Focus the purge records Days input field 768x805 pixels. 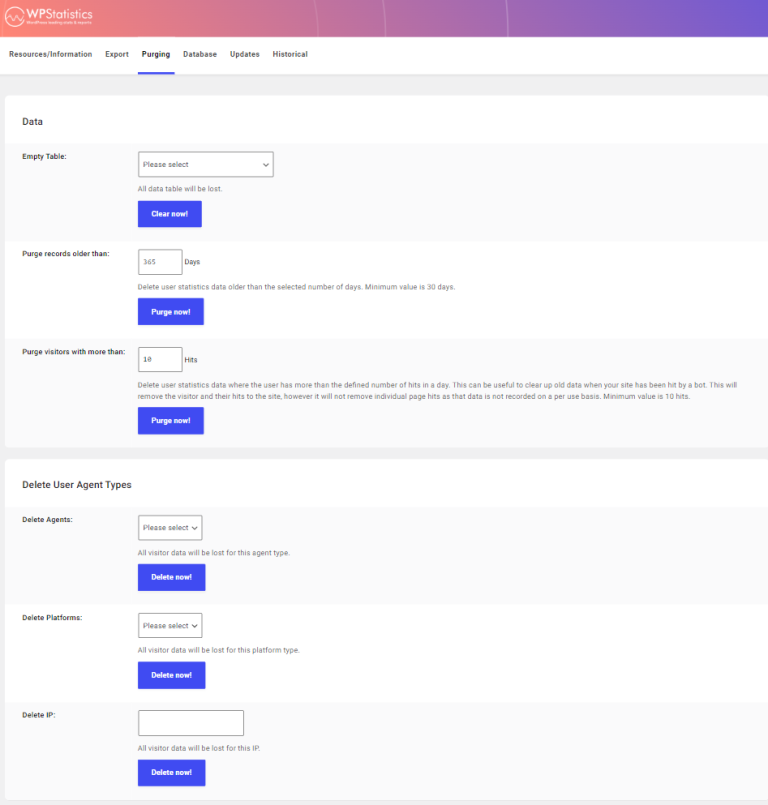click(x=160, y=262)
